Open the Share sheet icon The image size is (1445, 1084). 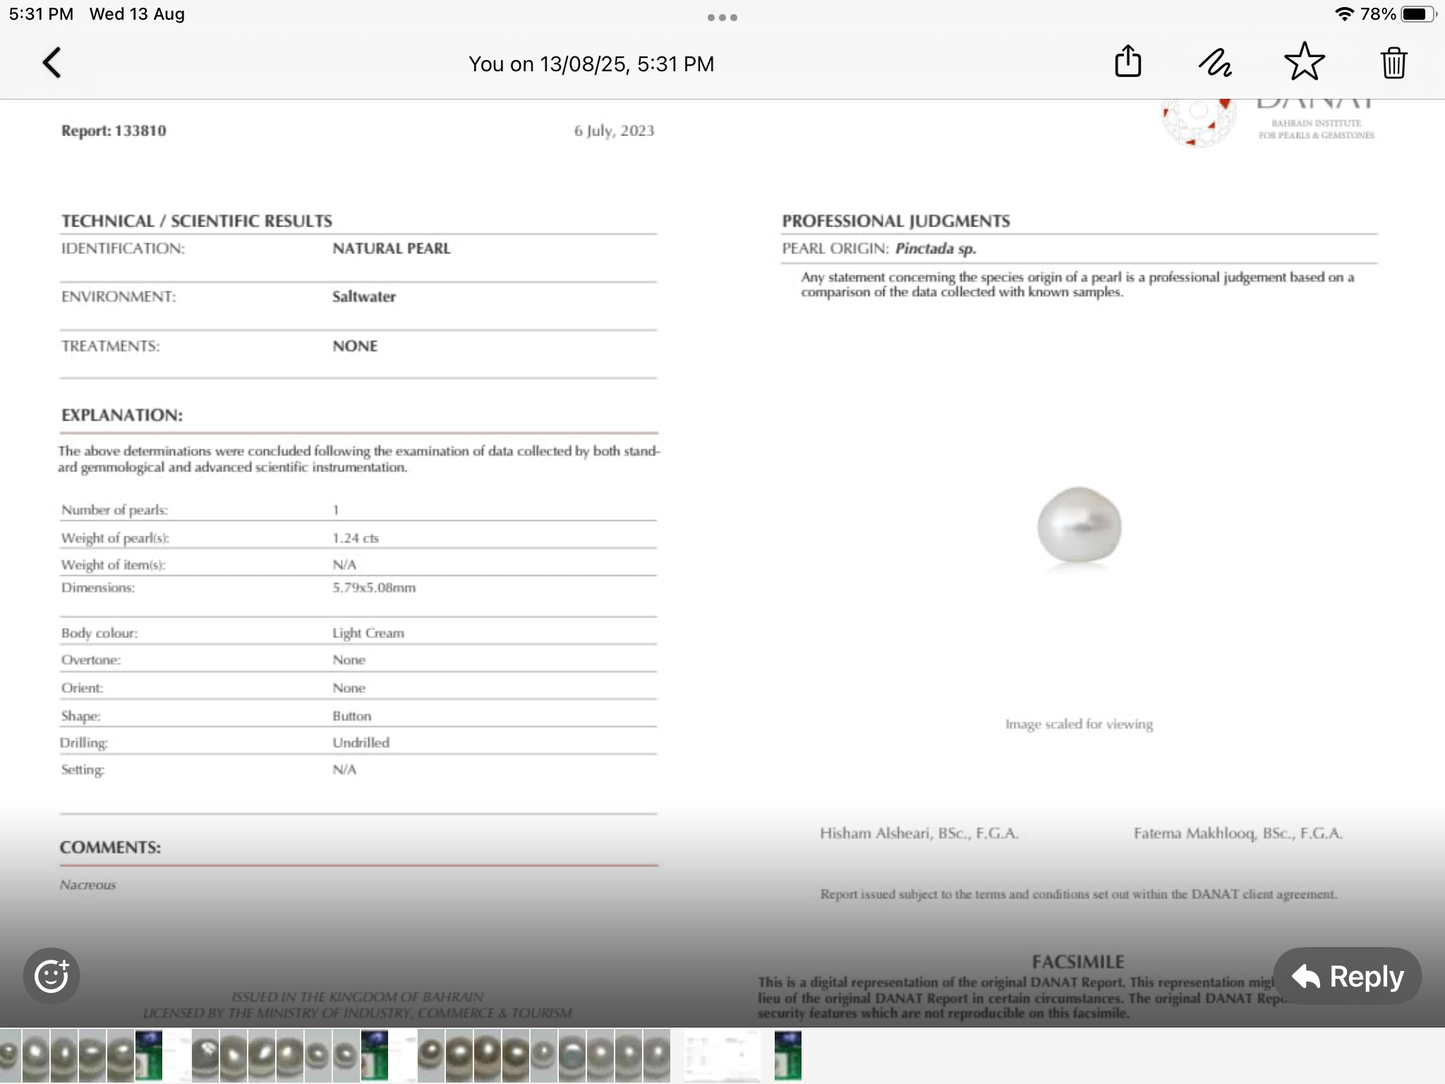coord(1127,61)
